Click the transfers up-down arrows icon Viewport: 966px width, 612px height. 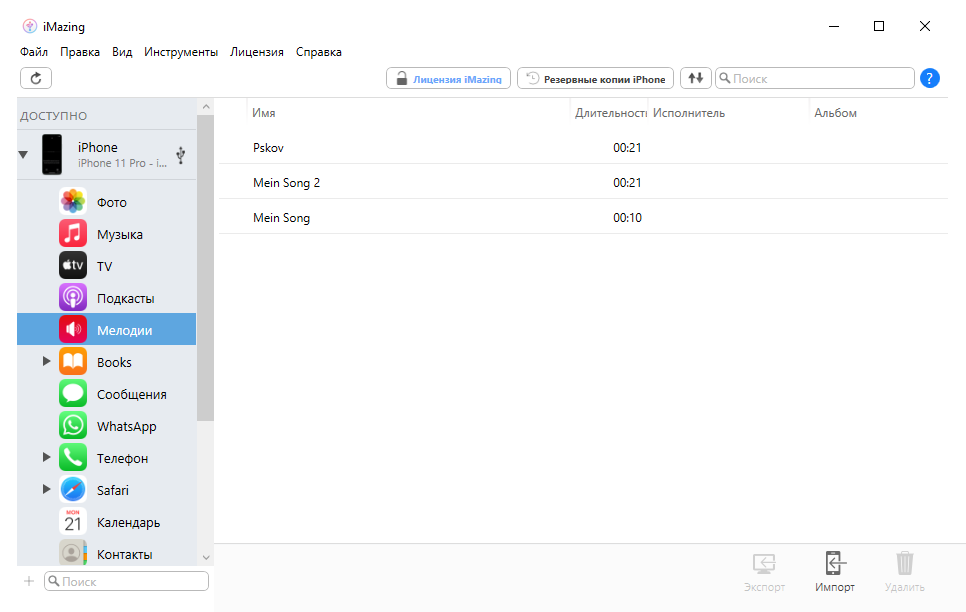coord(696,78)
